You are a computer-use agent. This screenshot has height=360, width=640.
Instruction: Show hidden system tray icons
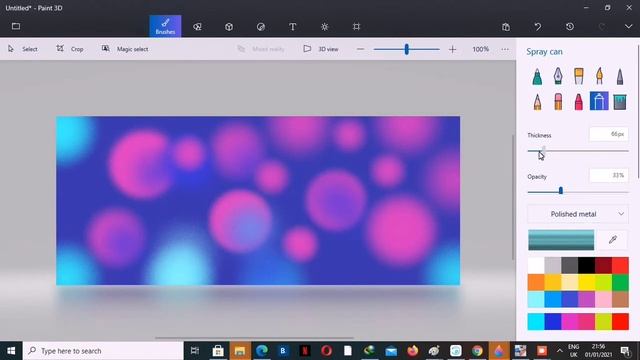coord(560,351)
